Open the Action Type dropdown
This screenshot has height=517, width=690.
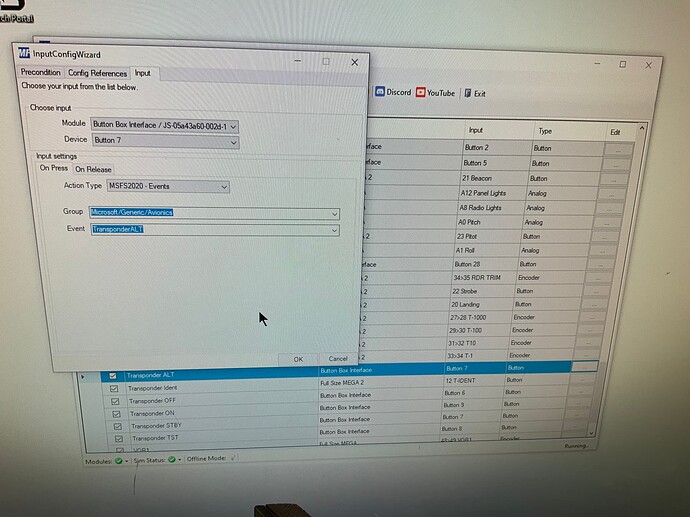pyautogui.click(x=224, y=187)
